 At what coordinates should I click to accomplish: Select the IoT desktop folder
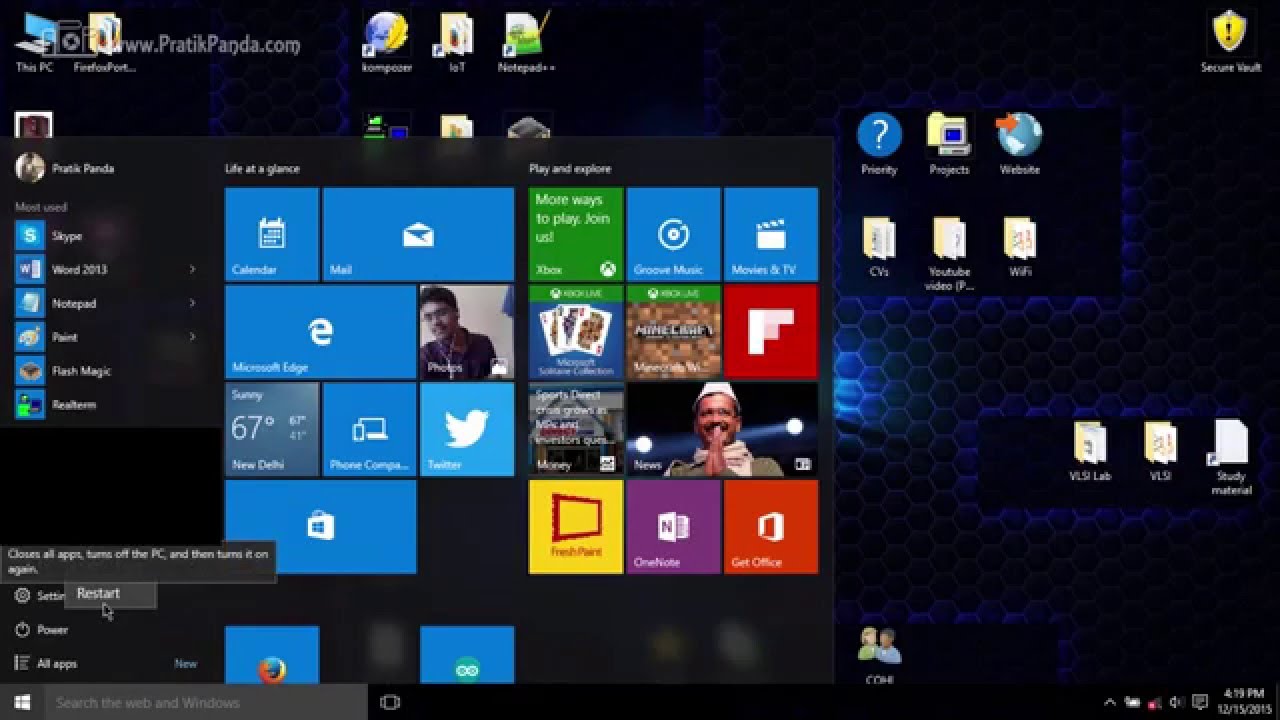click(457, 43)
